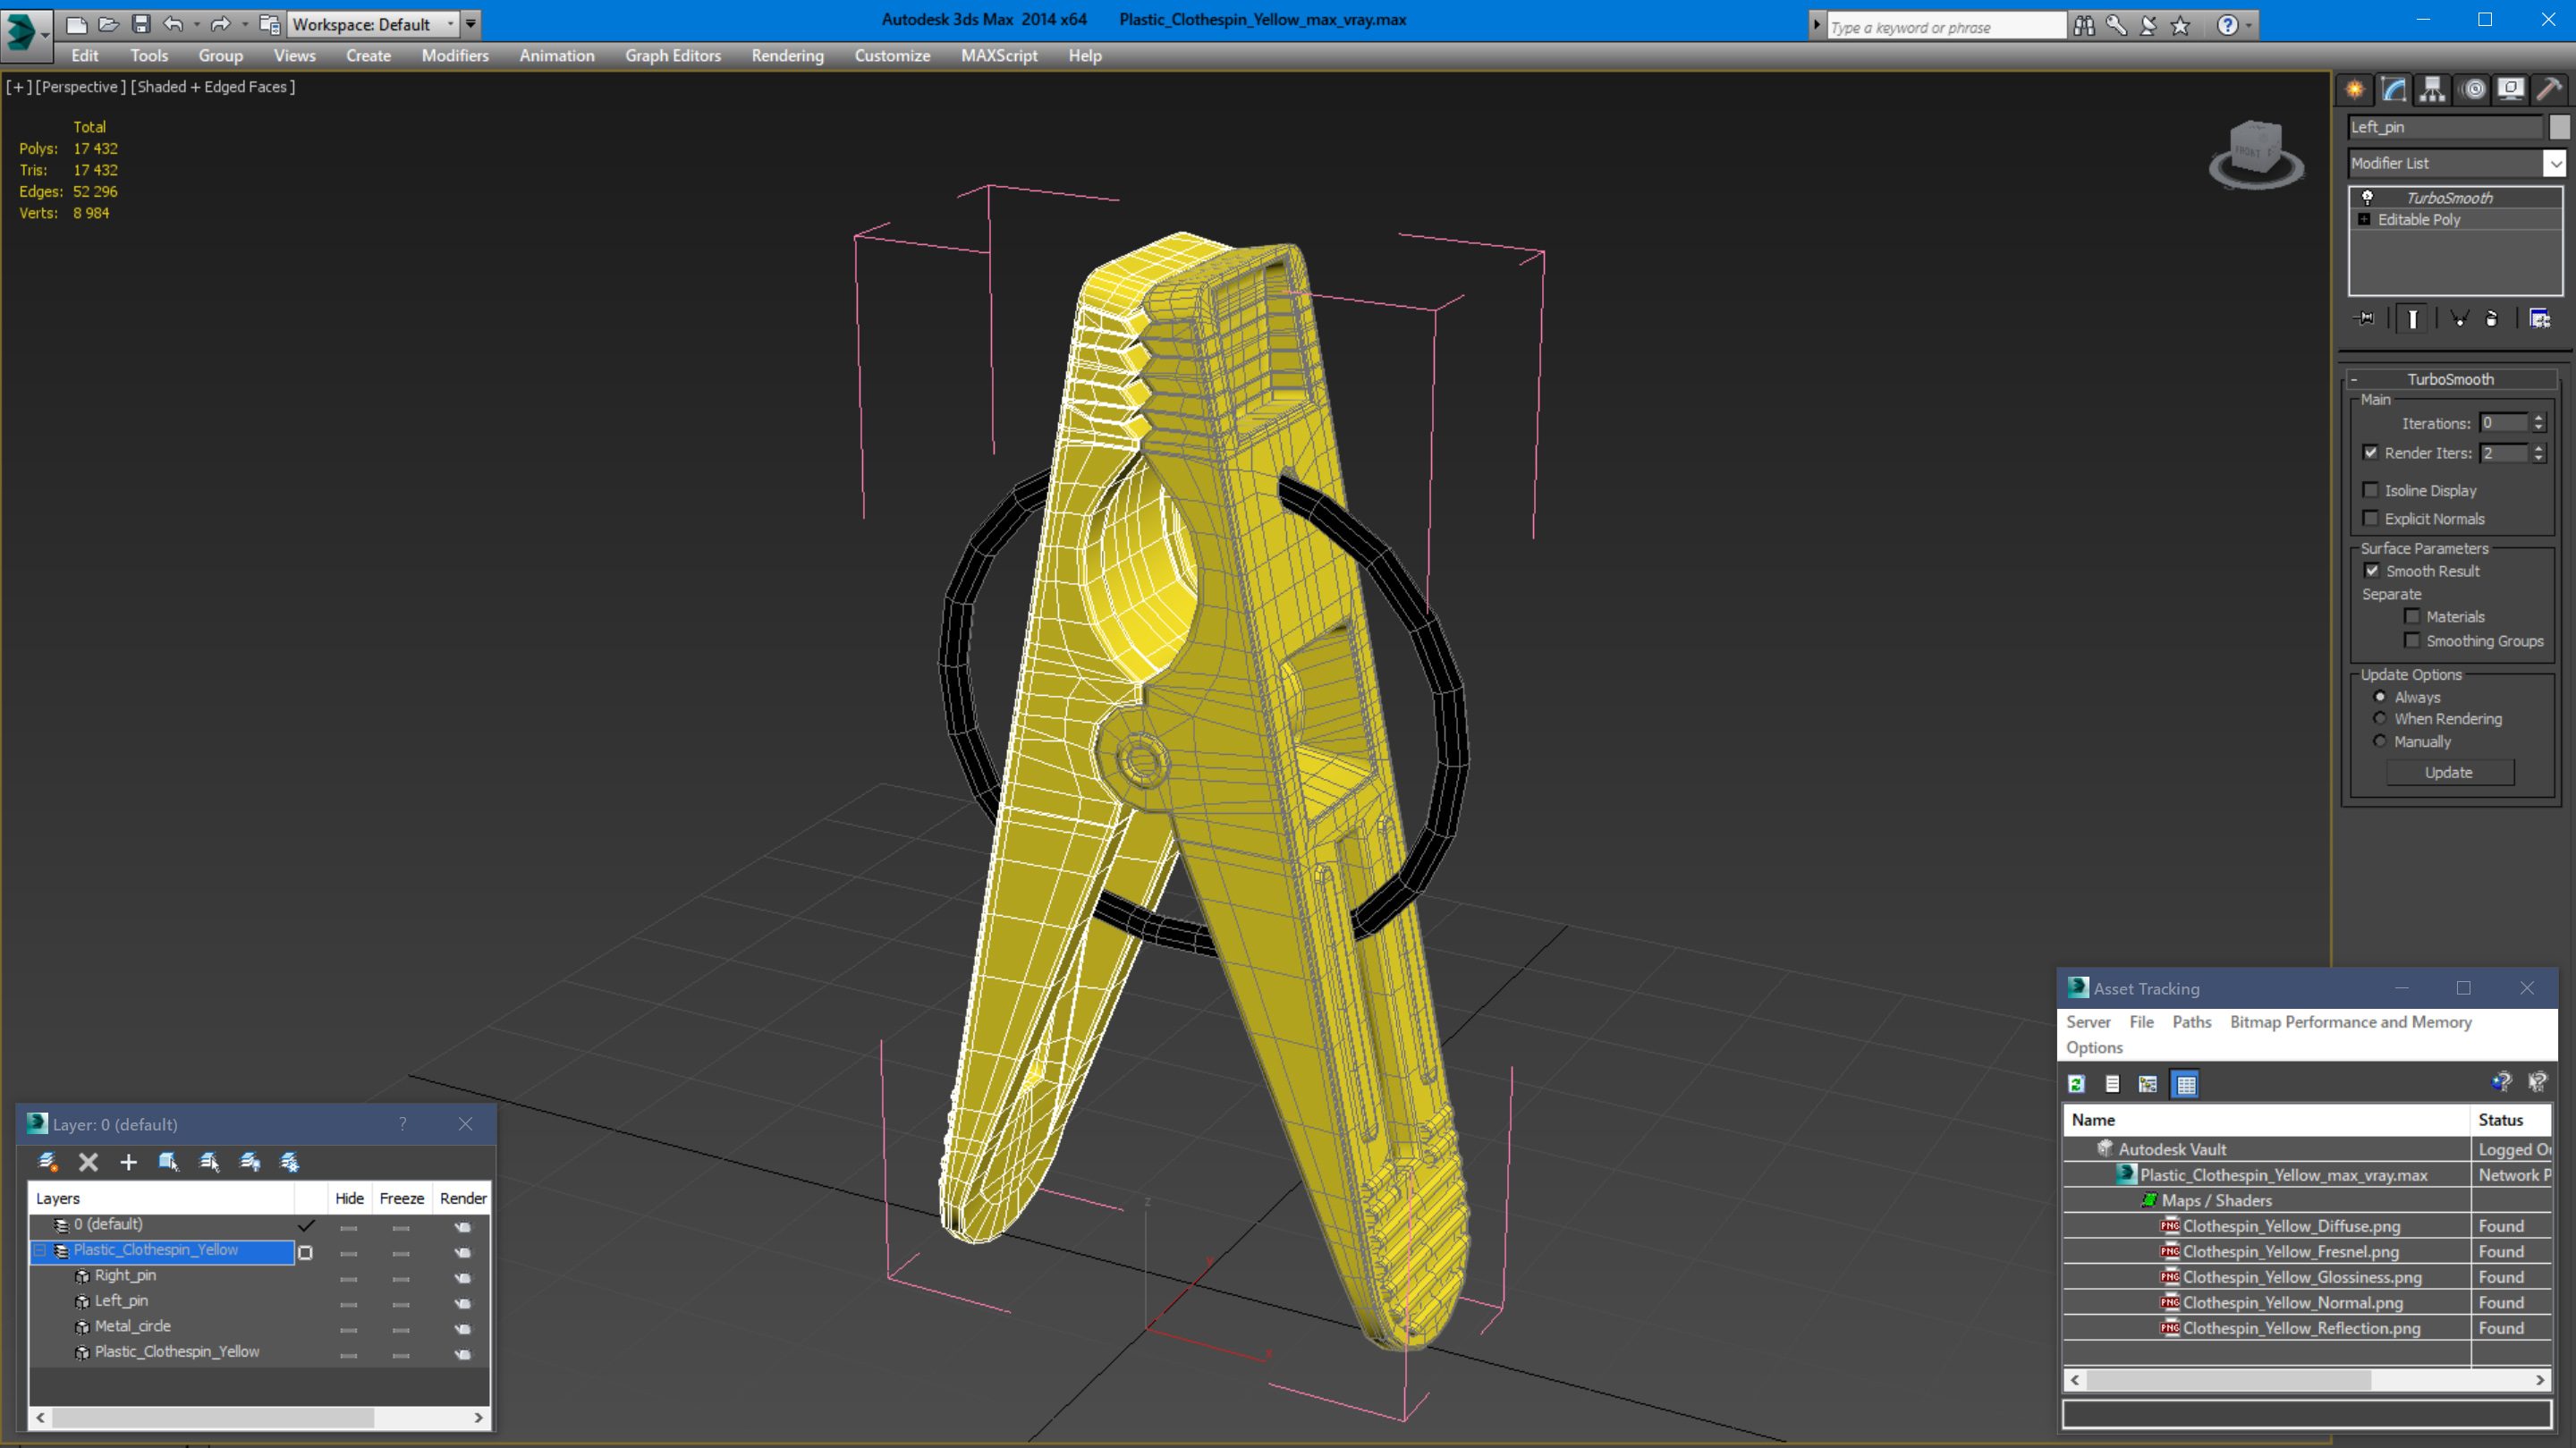Open the Display panel tab icon
The width and height of the screenshot is (2576, 1448).
[2511, 90]
